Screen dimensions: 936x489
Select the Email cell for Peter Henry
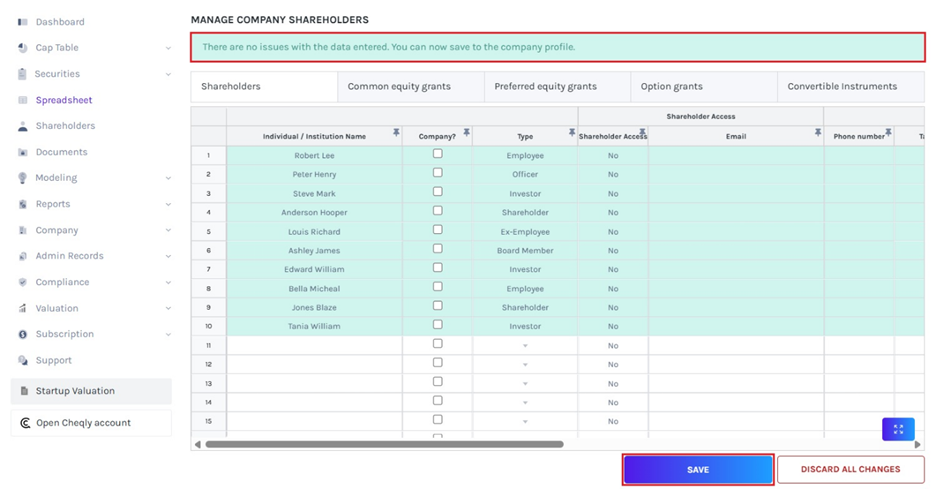pyautogui.click(x=735, y=175)
